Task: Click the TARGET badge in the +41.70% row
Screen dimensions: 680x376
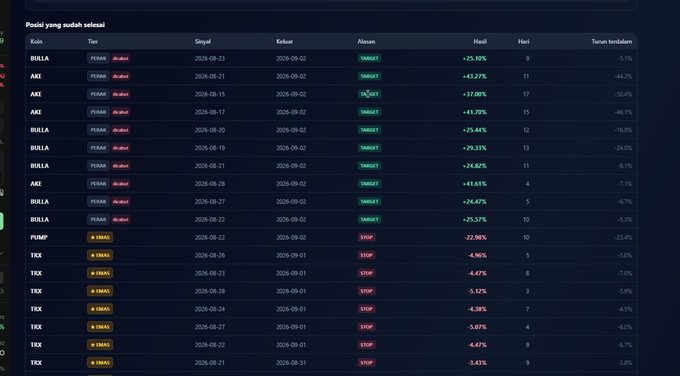Action: click(369, 112)
